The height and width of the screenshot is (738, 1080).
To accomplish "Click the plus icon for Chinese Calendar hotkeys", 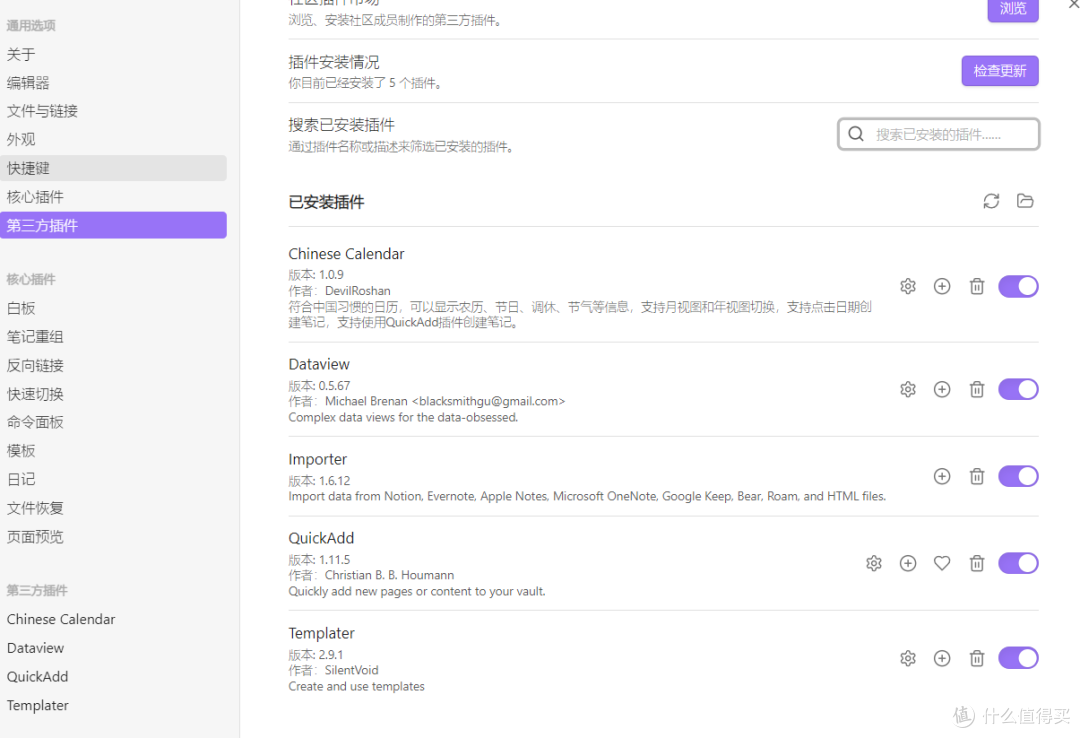I will point(942,286).
